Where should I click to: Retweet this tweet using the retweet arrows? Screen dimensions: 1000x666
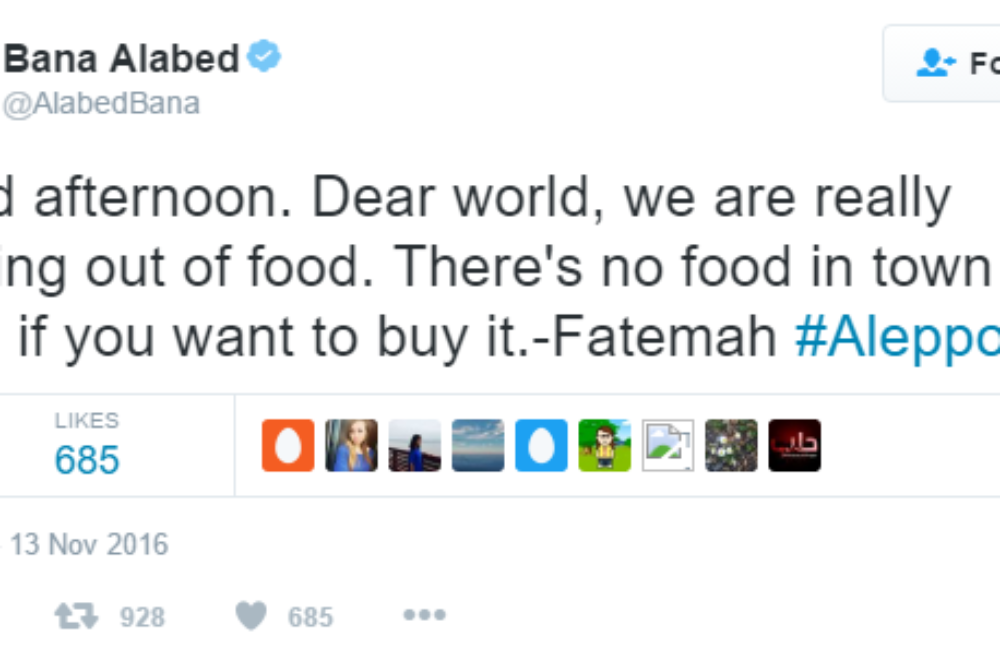(77, 616)
